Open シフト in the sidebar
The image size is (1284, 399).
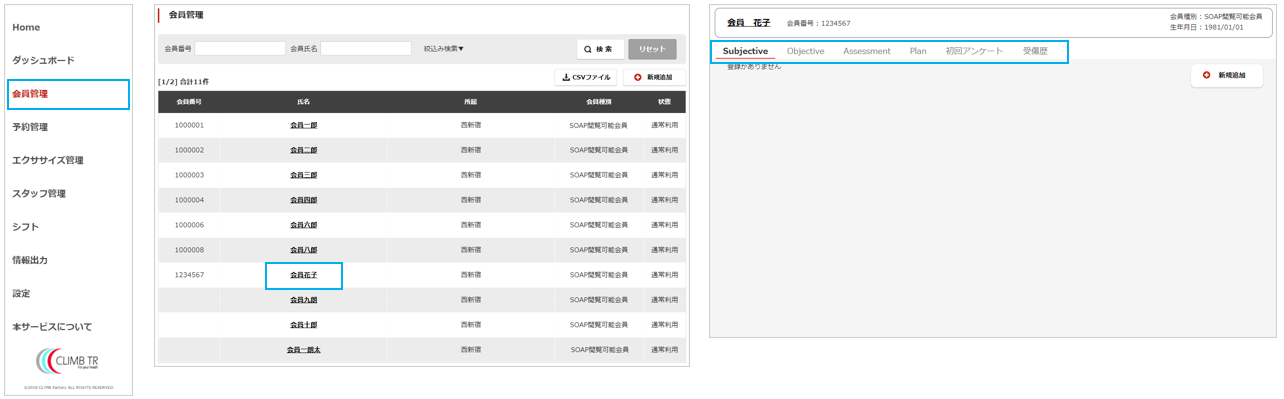coord(25,227)
